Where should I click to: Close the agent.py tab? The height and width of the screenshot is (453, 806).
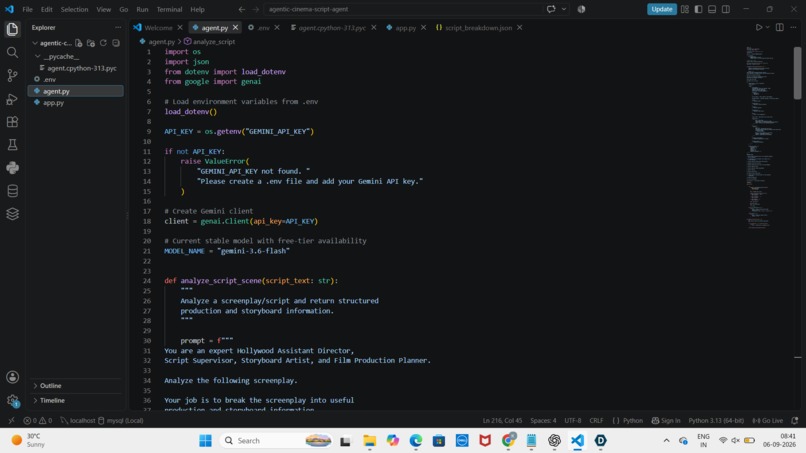tap(235, 28)
